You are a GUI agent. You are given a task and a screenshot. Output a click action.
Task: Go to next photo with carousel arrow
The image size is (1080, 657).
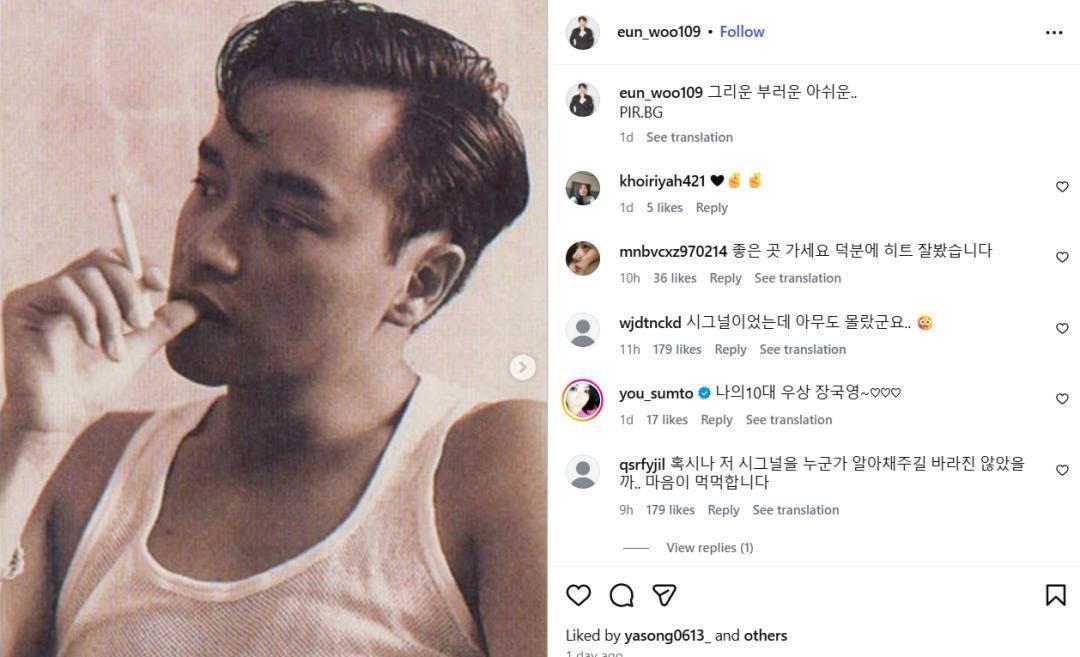pyautogui.click(x=522, y=367)
